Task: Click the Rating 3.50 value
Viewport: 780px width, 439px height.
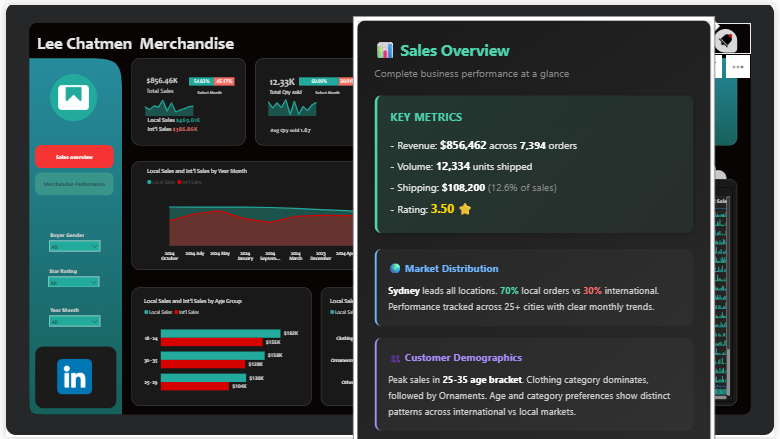Action: [x=442, y=209]
